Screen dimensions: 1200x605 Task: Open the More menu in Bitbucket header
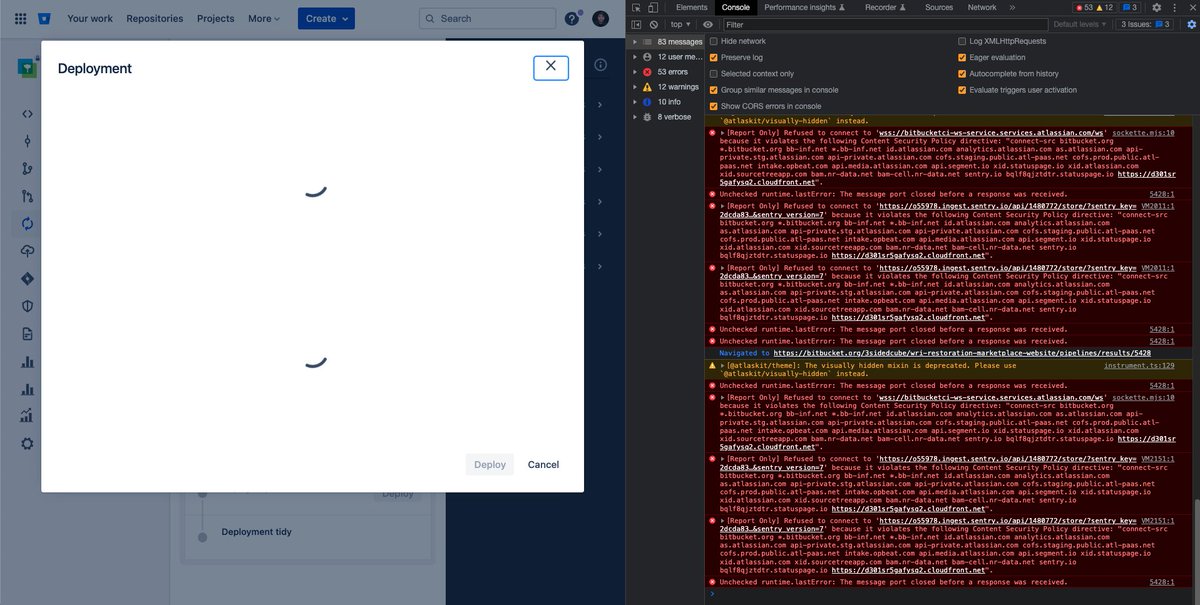(265, 18)
